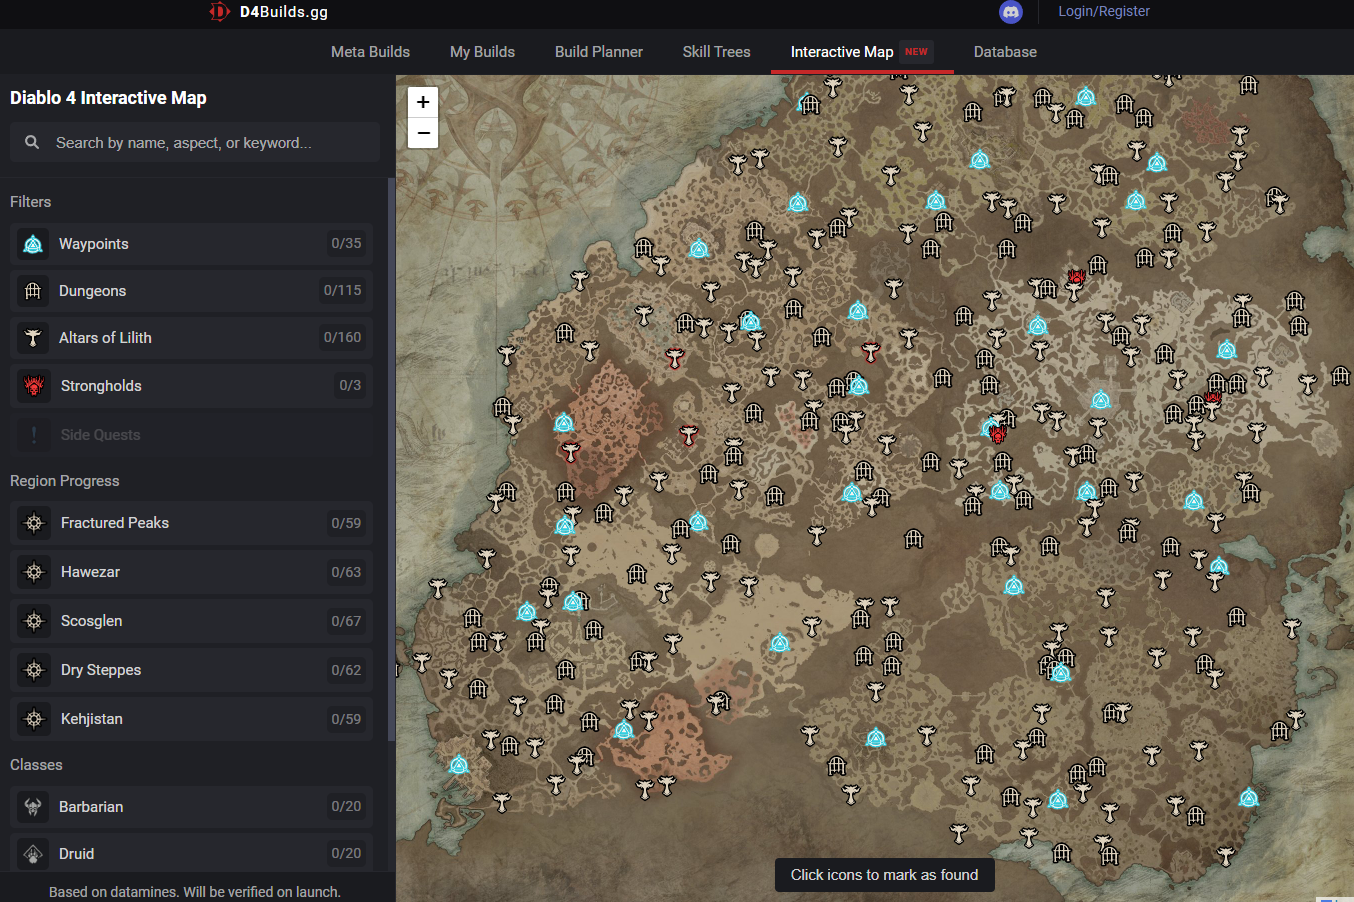Image resolution: width=1354 pixels, height=902 pixels.
Task: Click the Dungeons gate icon
Action: tap(33, 291)
